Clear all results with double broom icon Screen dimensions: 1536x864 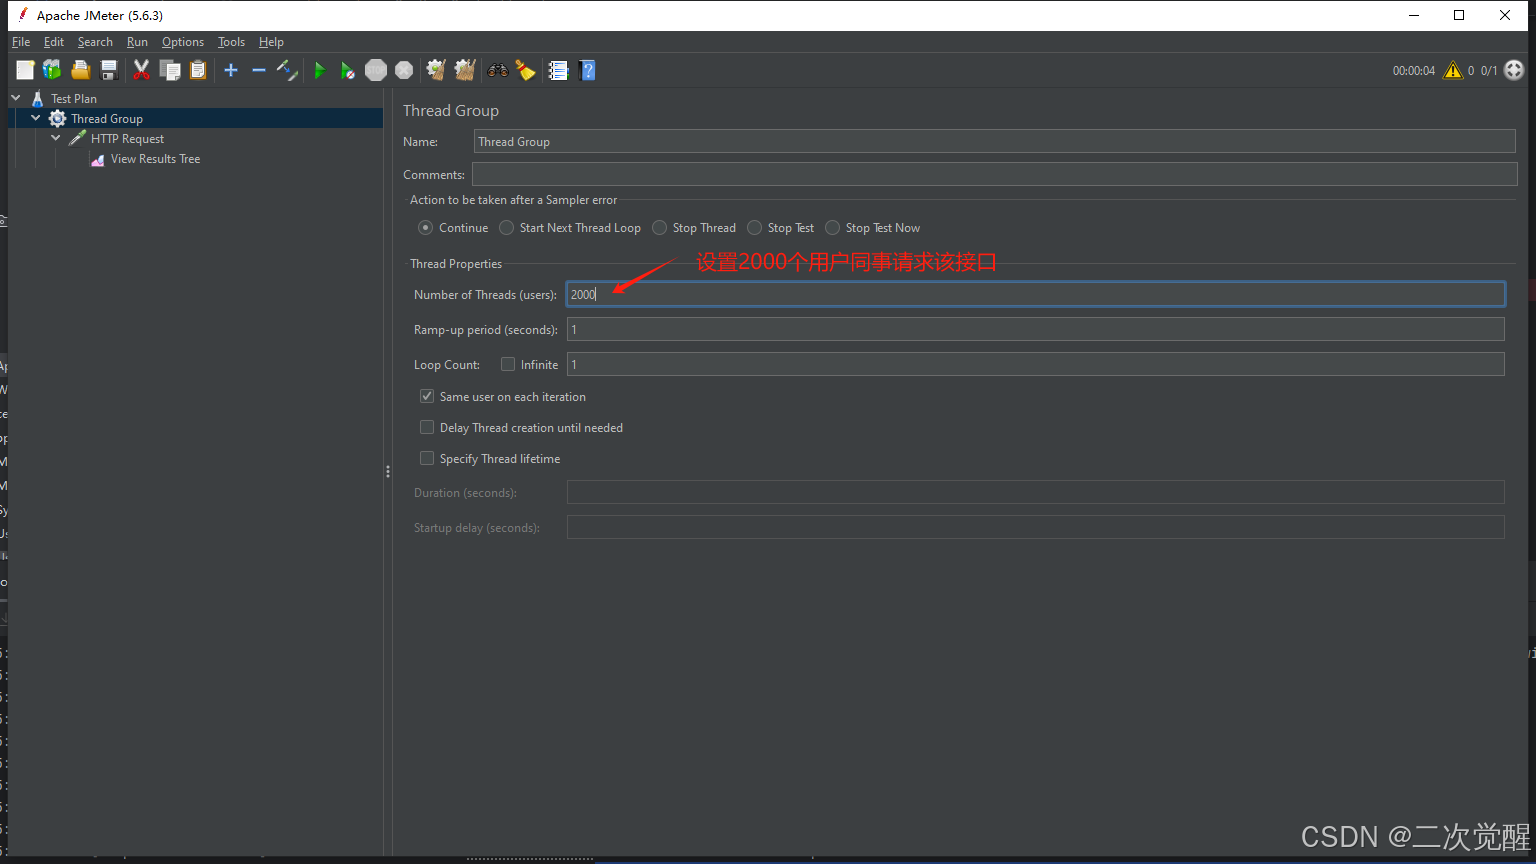(465, 70)
